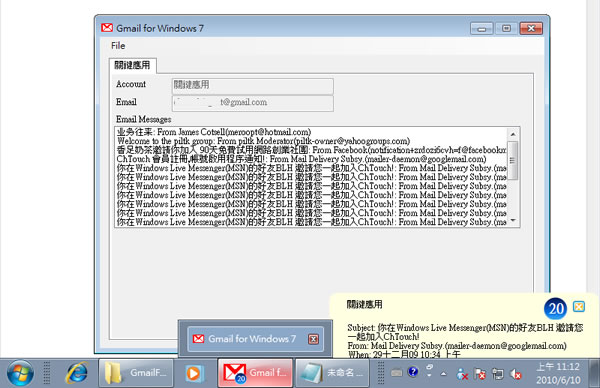Click the notification Subject text
The width and height of the screenshot is (600, 388).
pyautogui.click(x=465, y=332)
